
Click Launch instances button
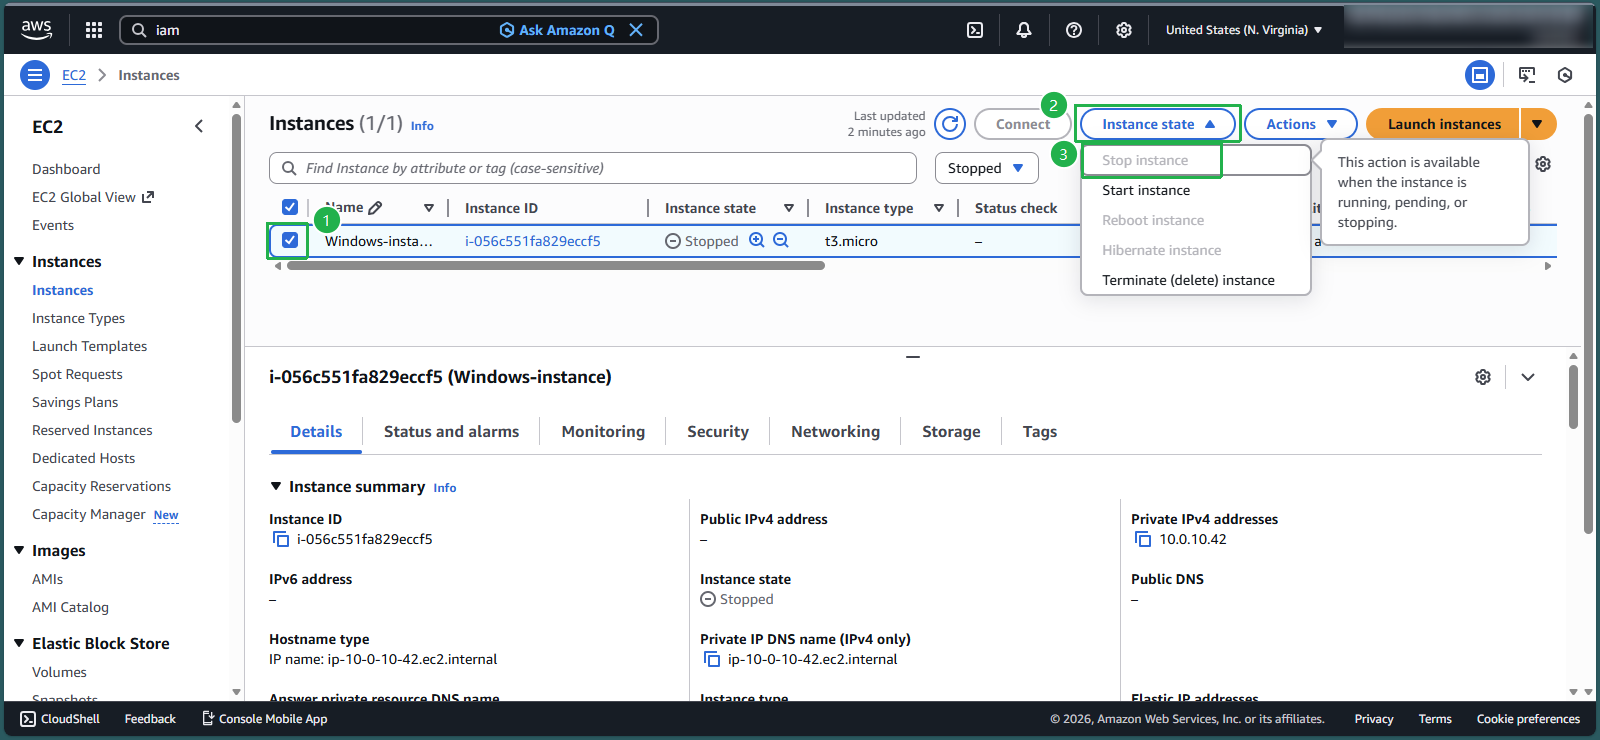[x=1443, y=124]
